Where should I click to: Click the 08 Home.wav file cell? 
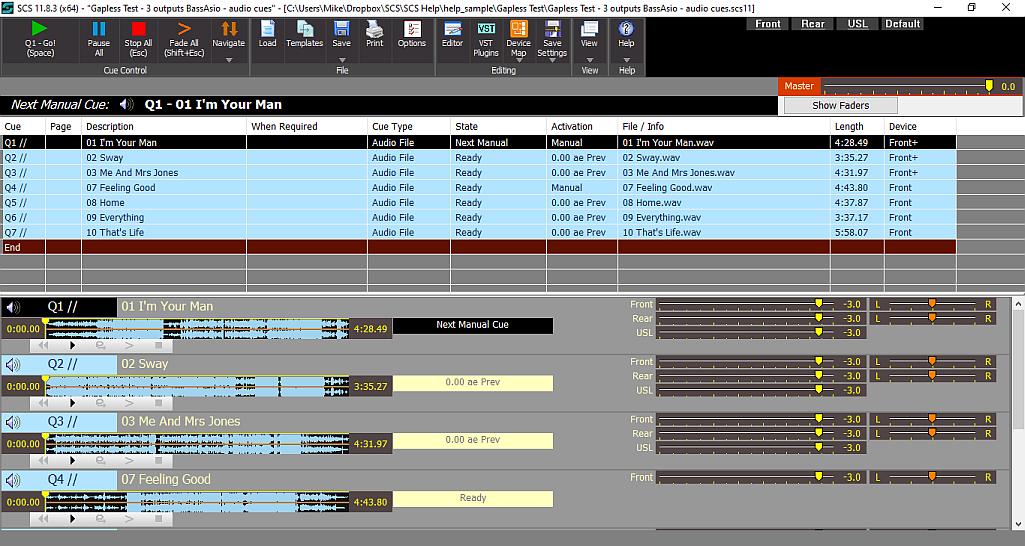click(724, 203)
